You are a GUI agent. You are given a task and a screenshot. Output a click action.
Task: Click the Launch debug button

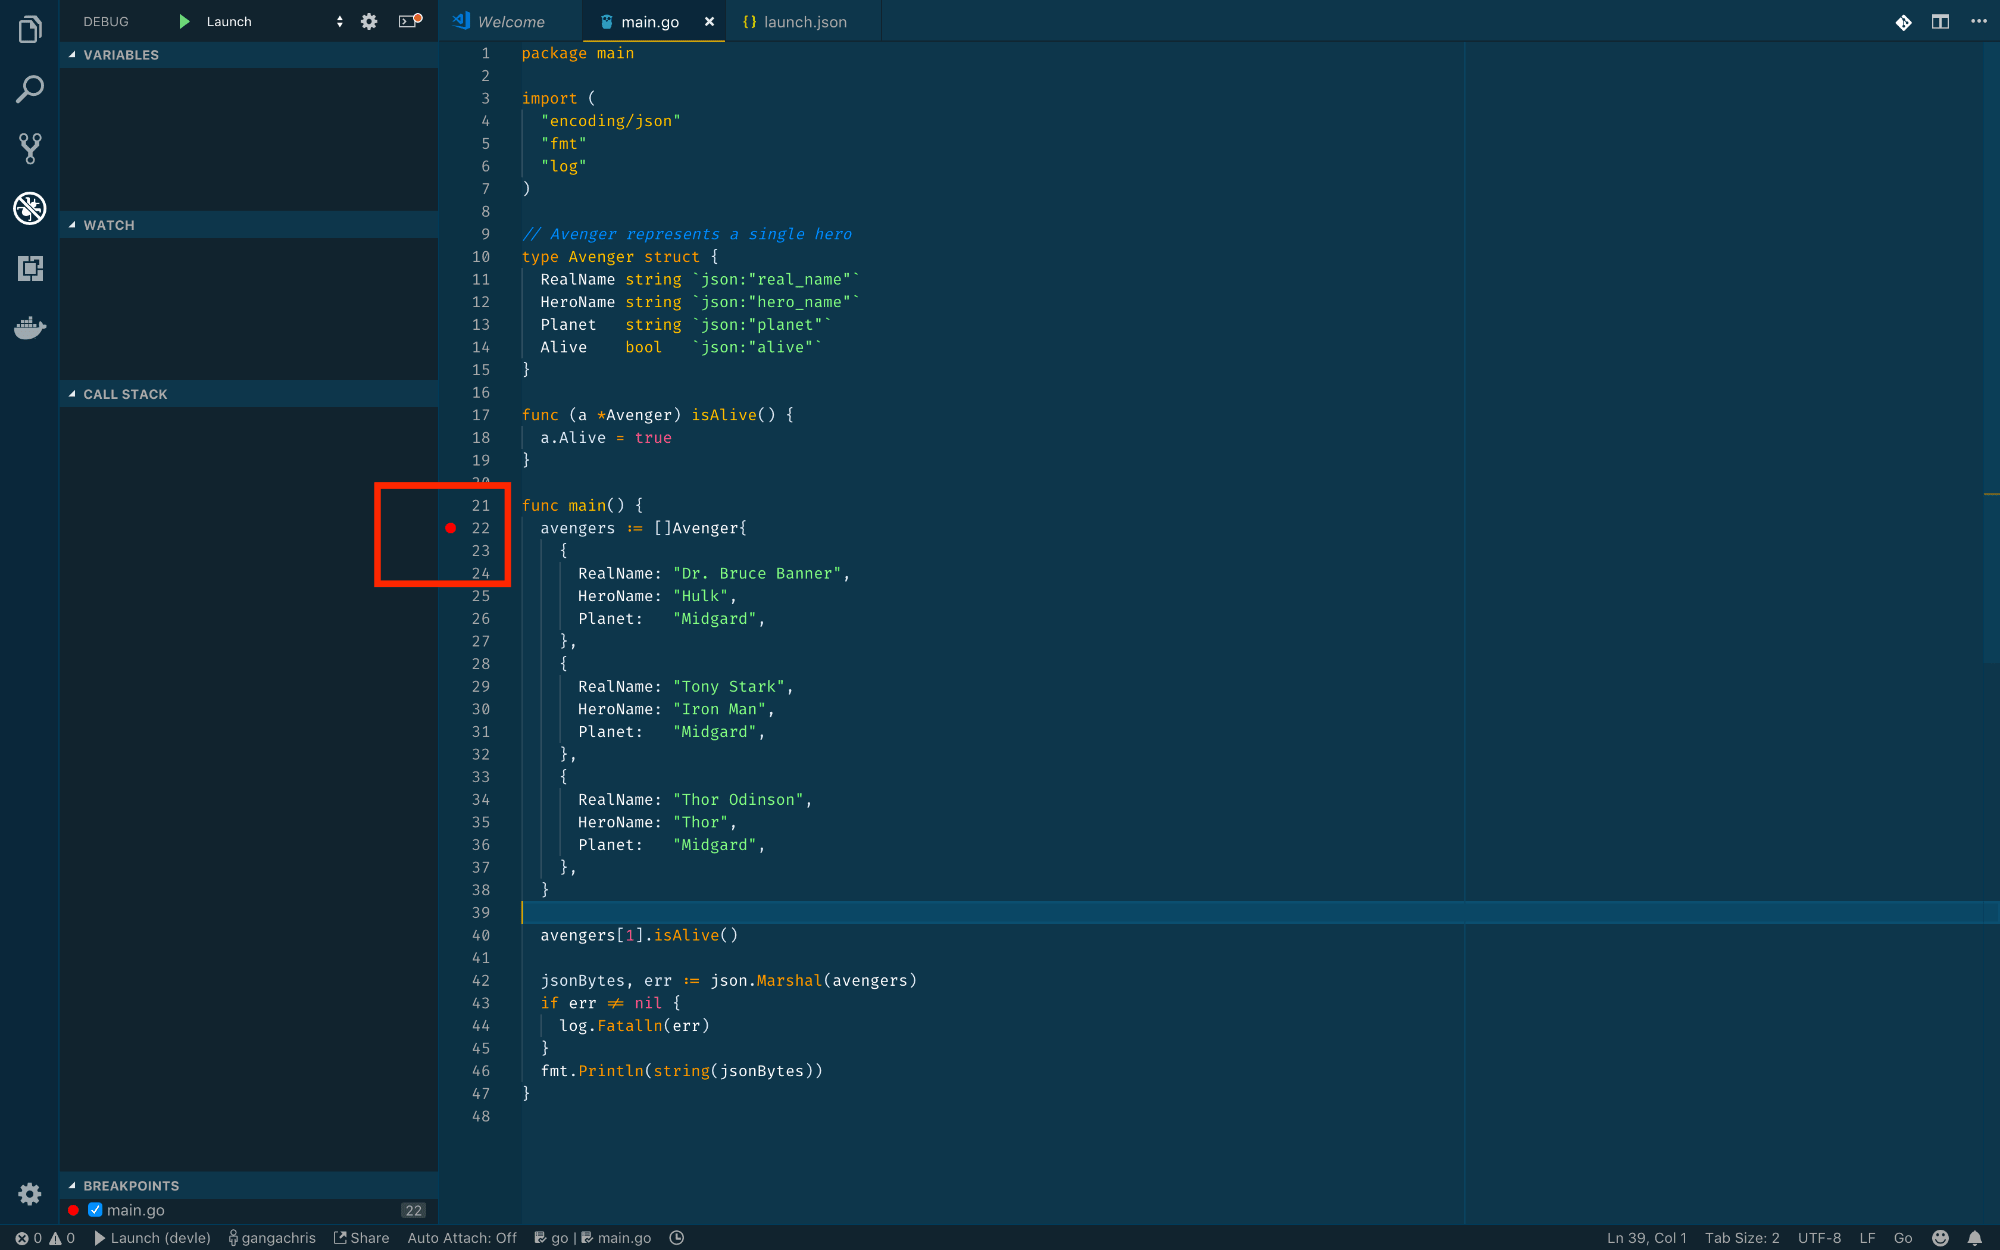(183, 20)
